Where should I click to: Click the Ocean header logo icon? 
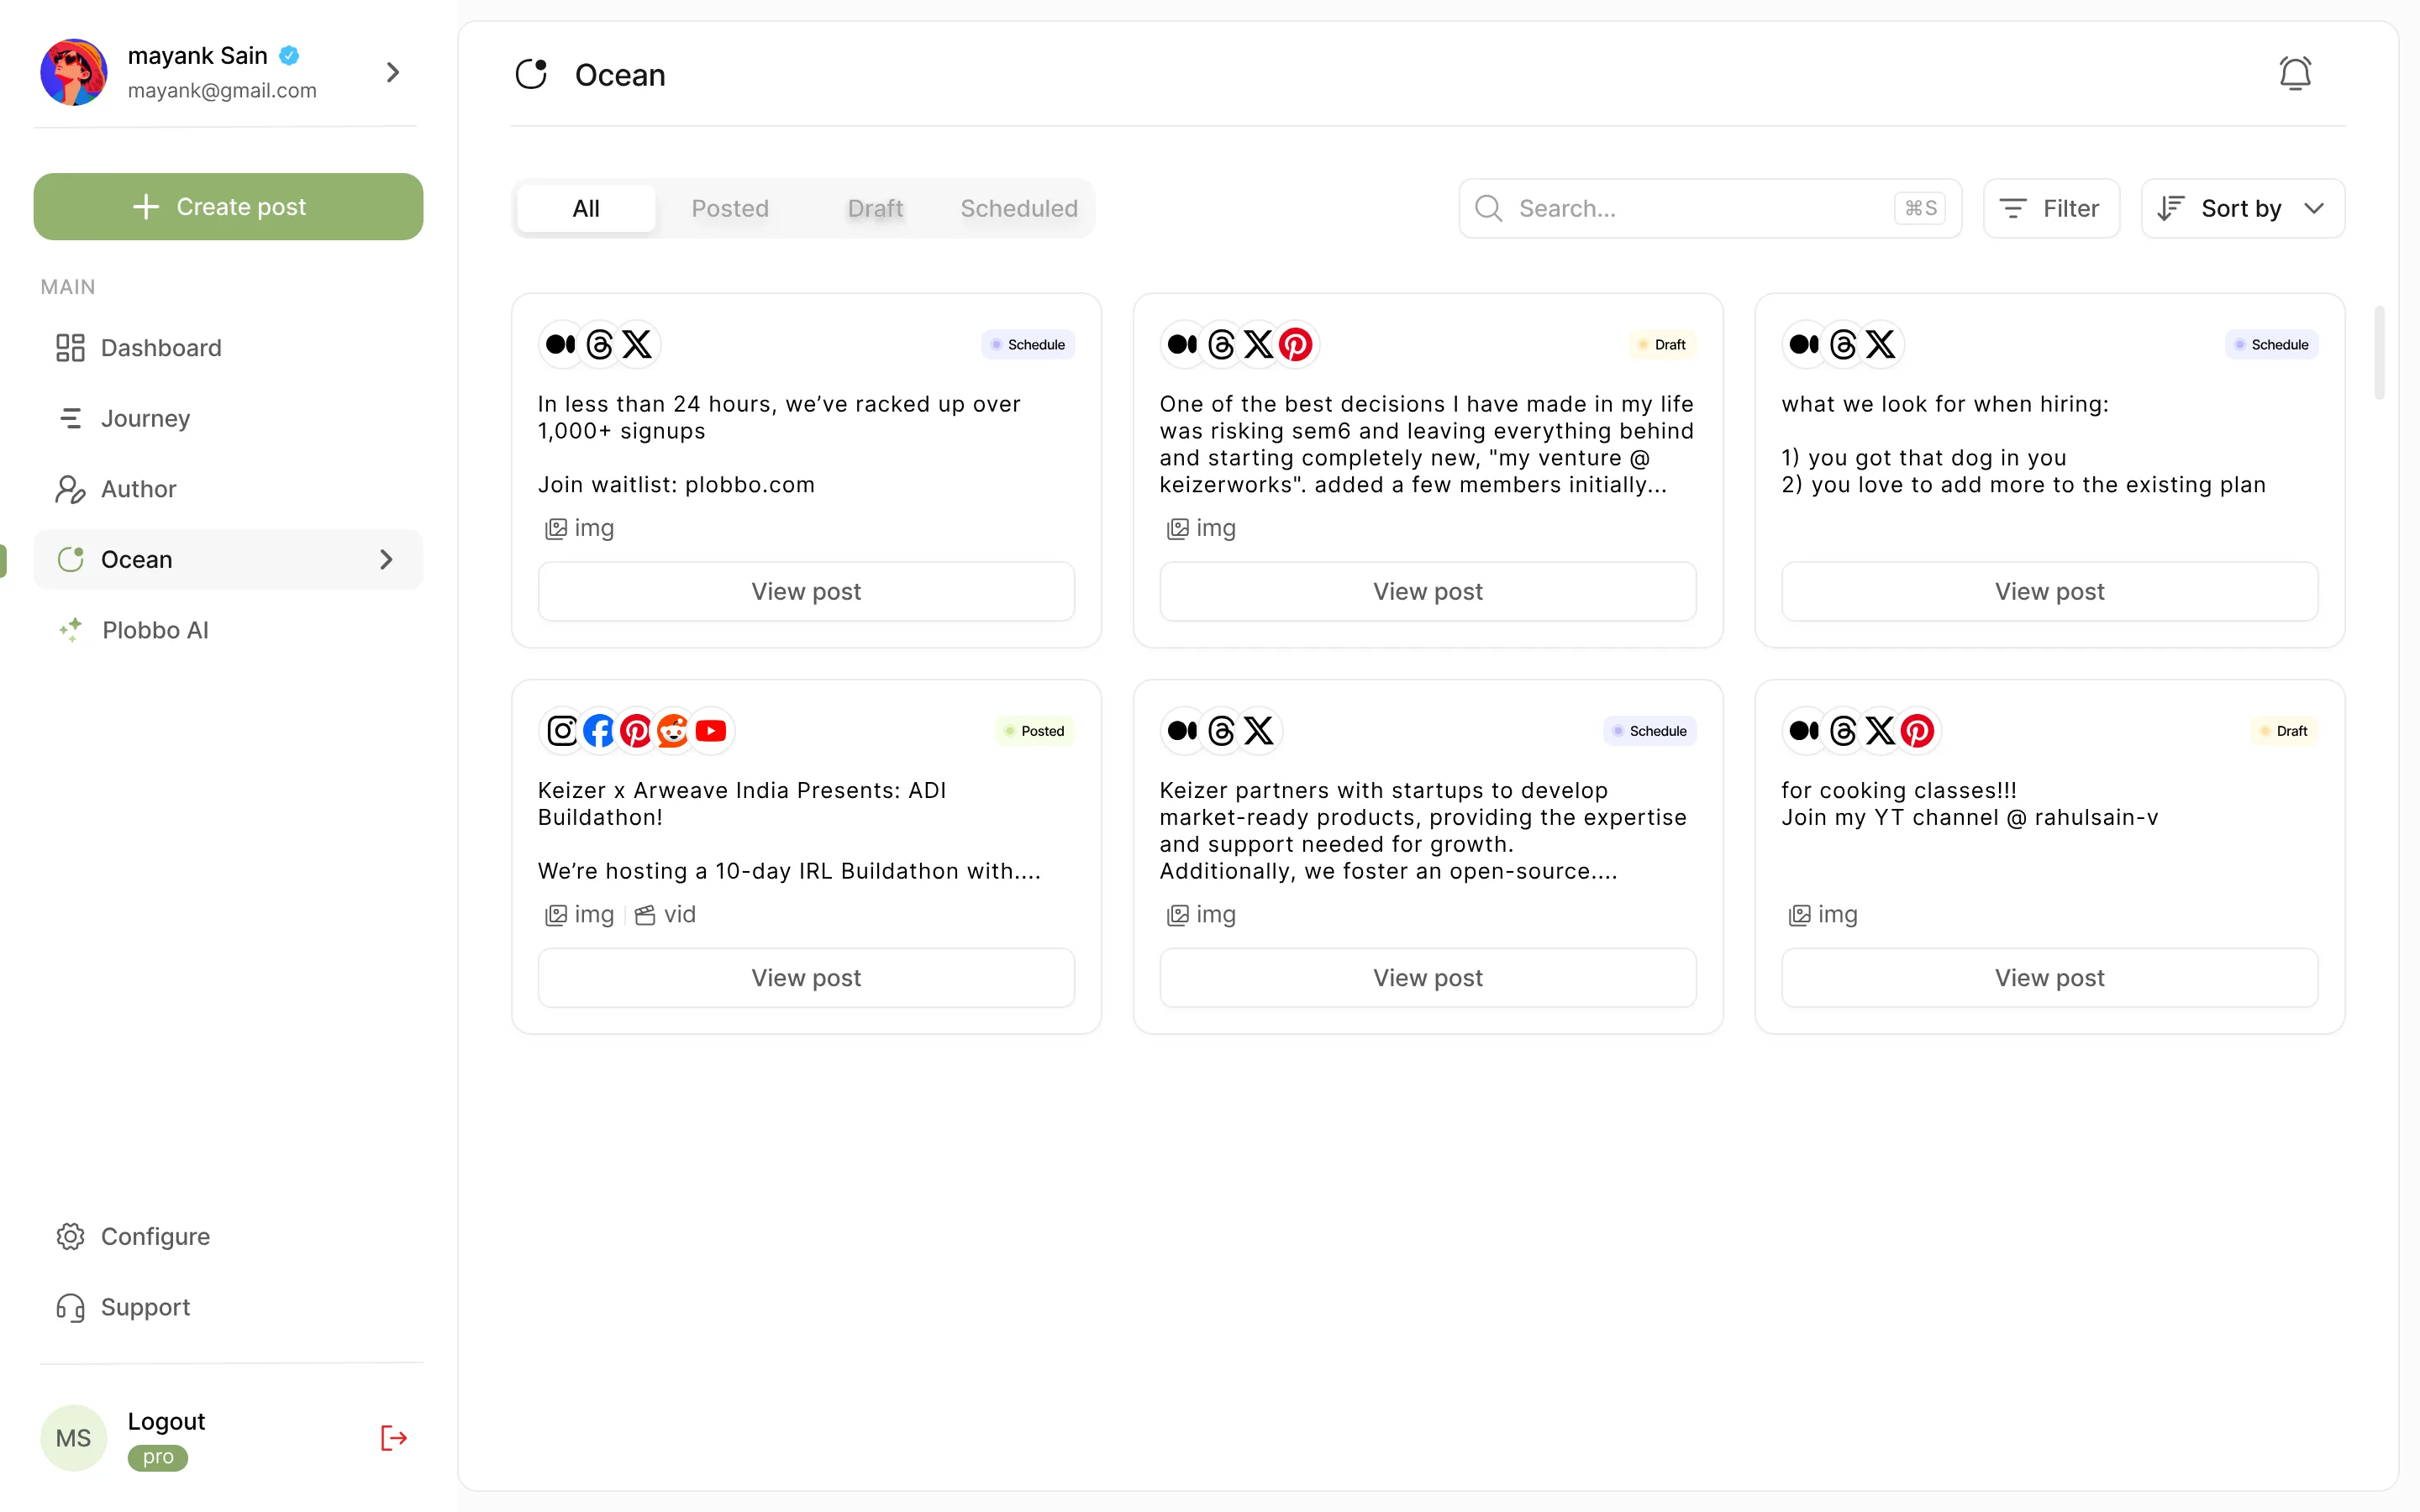tap(531, 74)
